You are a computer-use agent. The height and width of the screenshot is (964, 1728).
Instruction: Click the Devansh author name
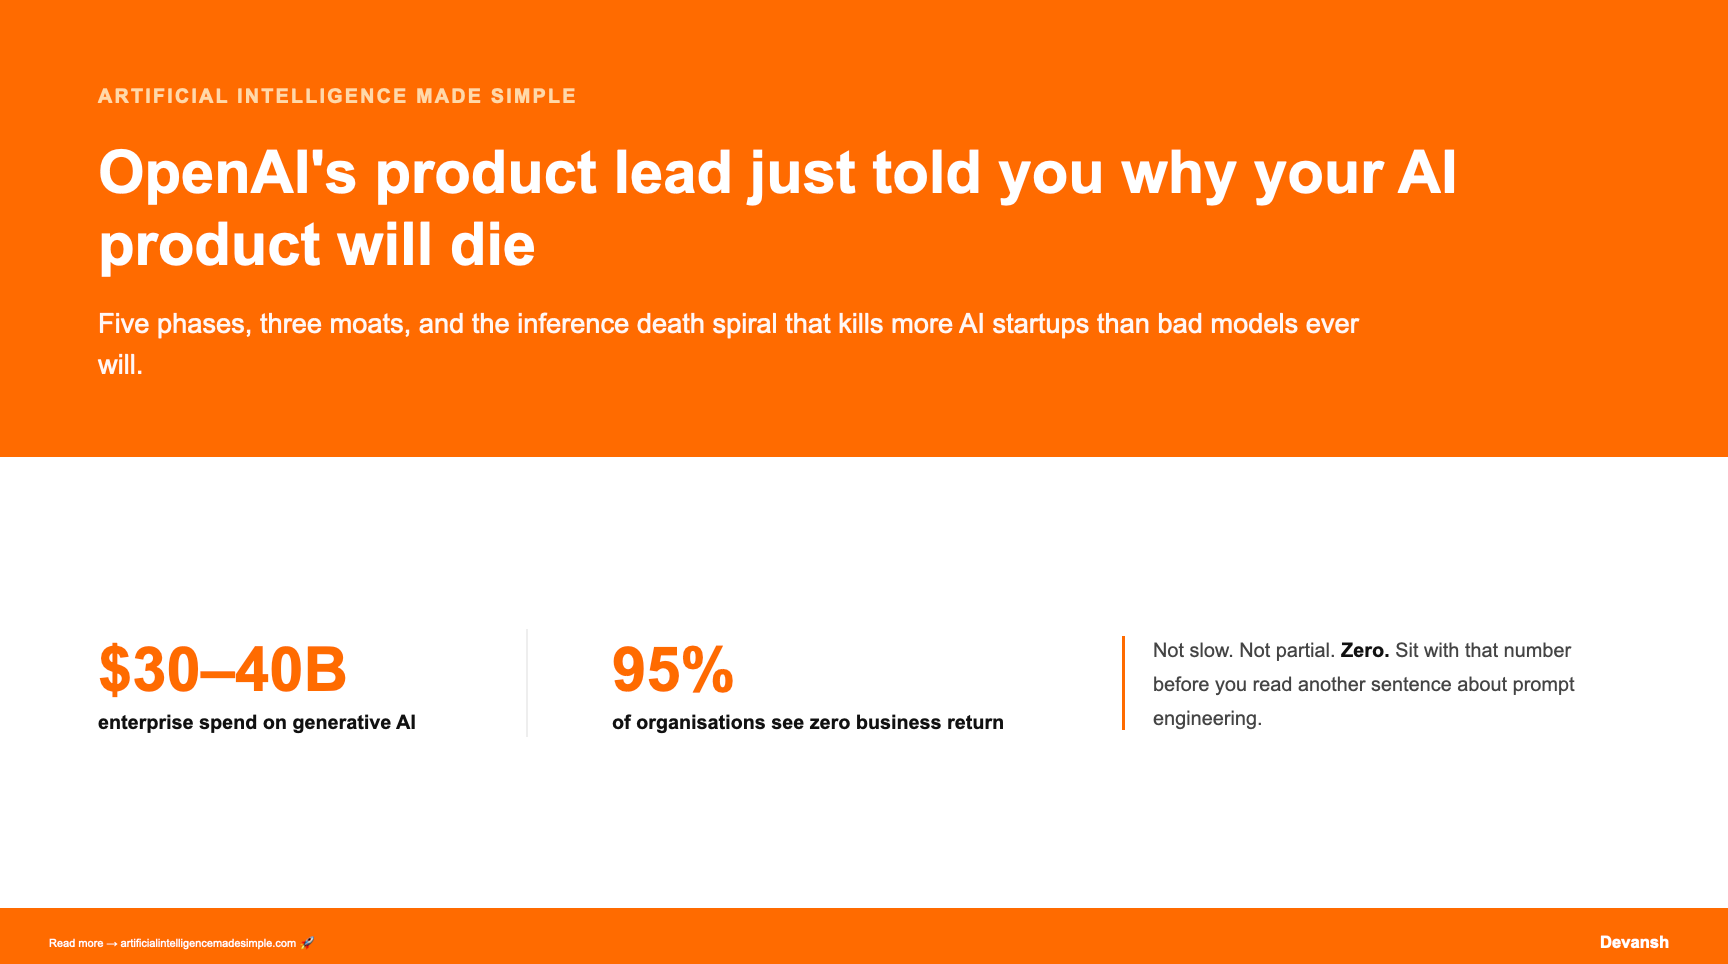(1634, 942)
